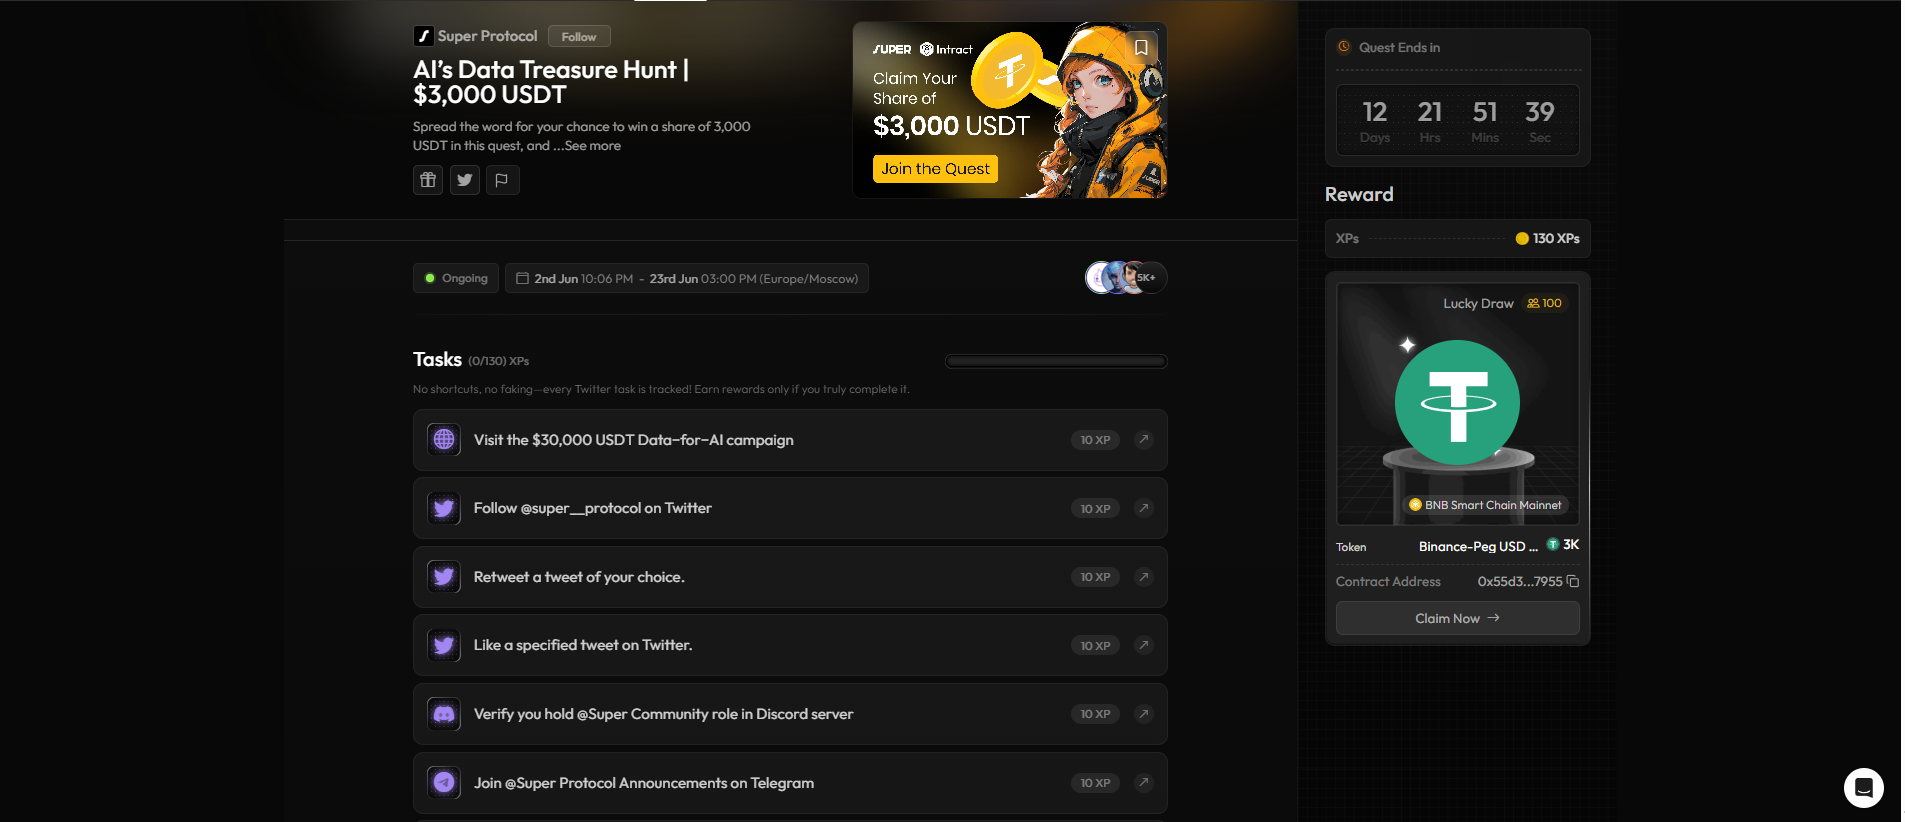Open the Join Telegram Announcements task arrow
The image size is (1905, 822).
pyautogui.click(x=1144, y=782)
